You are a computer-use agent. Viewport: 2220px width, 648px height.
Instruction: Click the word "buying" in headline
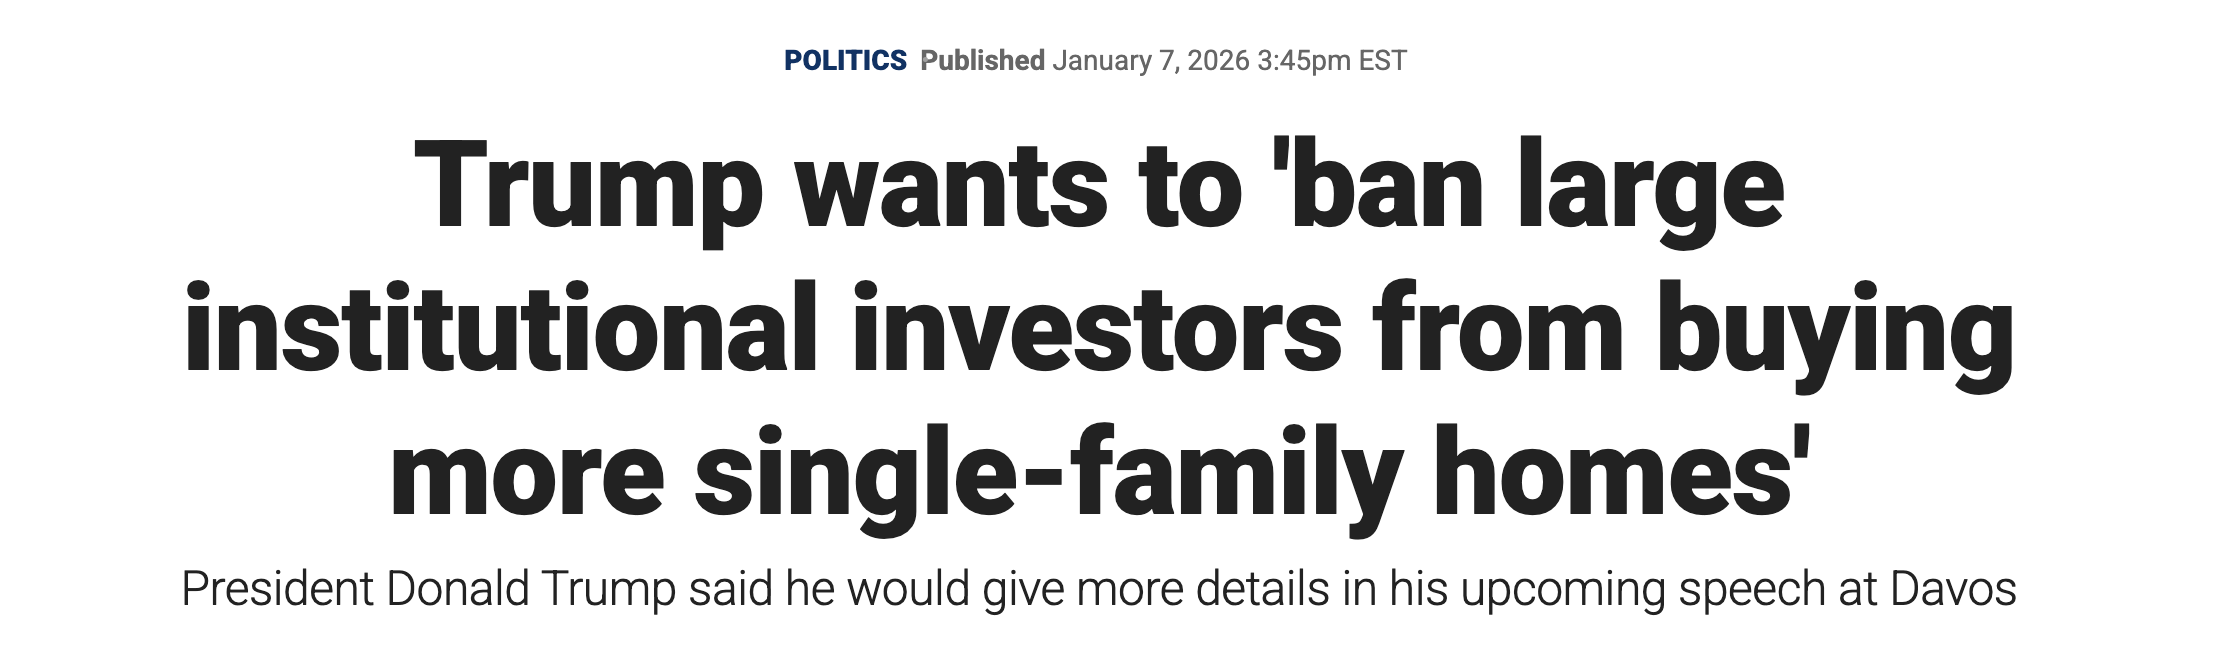pyautogui.click(x=1835, y=328)
